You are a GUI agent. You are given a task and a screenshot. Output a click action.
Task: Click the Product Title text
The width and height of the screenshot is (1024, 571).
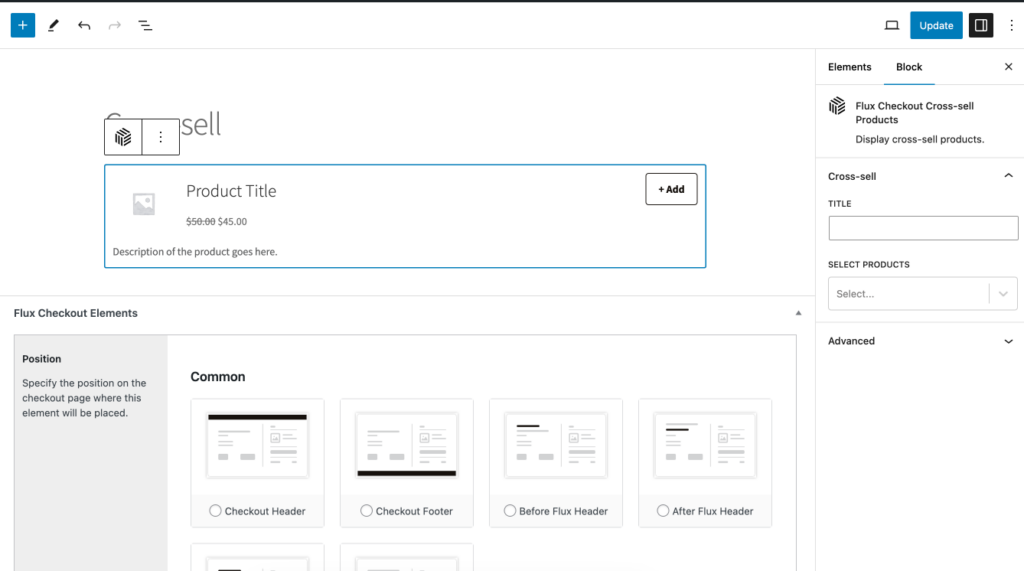pyautogui.click(x=231, y=191)
